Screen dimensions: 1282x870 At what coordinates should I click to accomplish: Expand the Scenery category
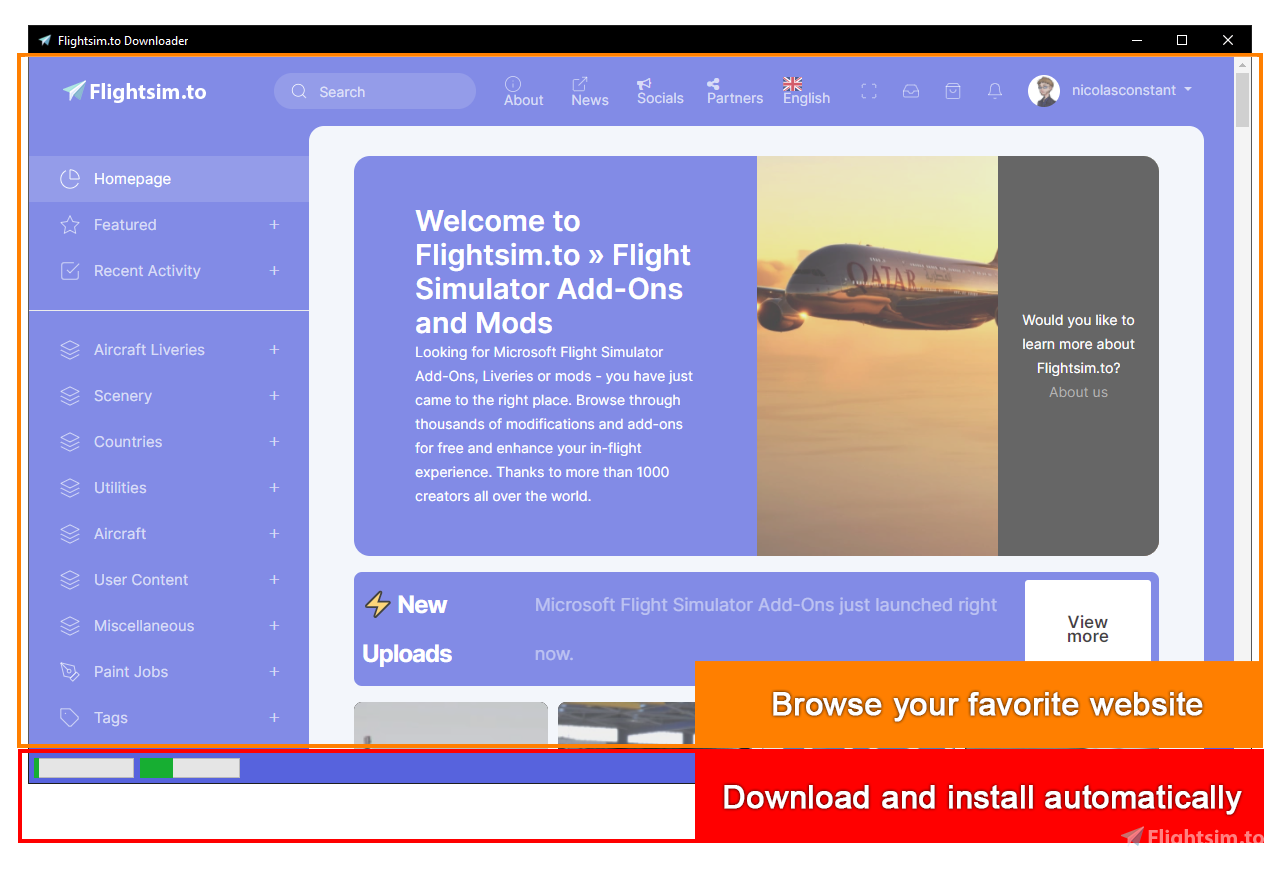pyautogui.click(x=274, y=396)
